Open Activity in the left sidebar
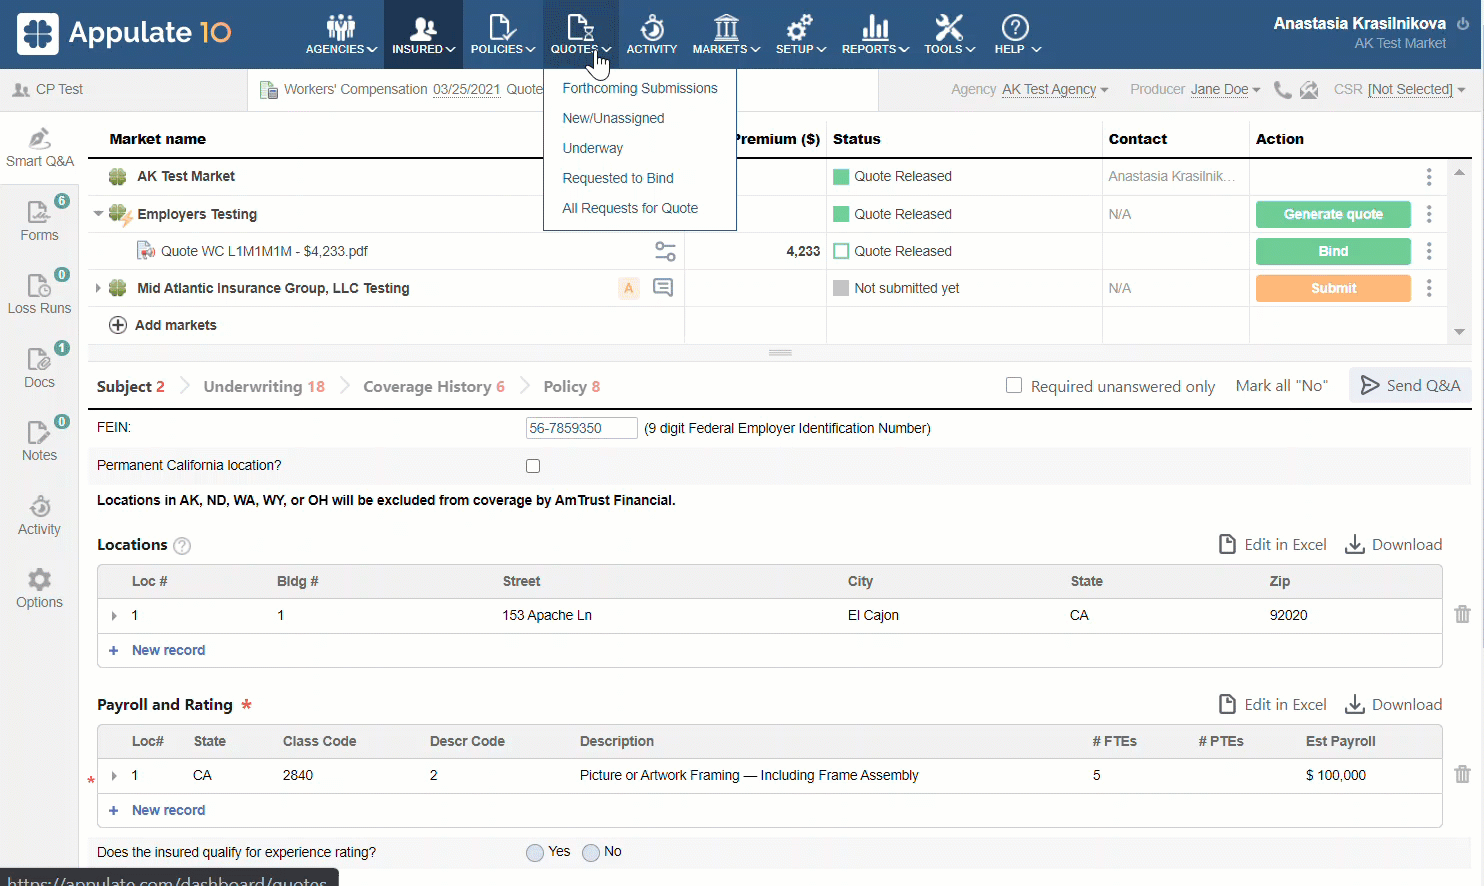Viewport: 1484px width, 886px height. click(x=40, y=515)
